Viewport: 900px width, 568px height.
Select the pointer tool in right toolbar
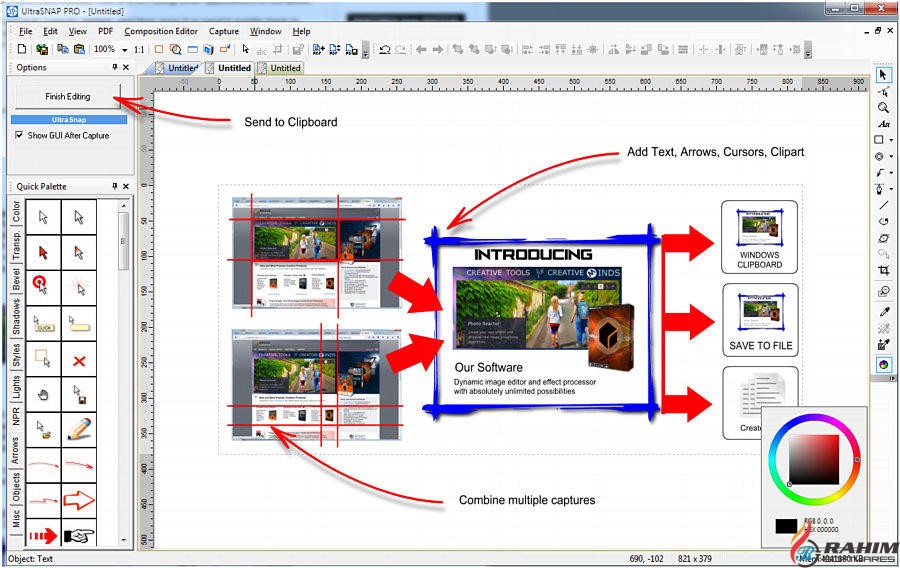pos(883,75)
